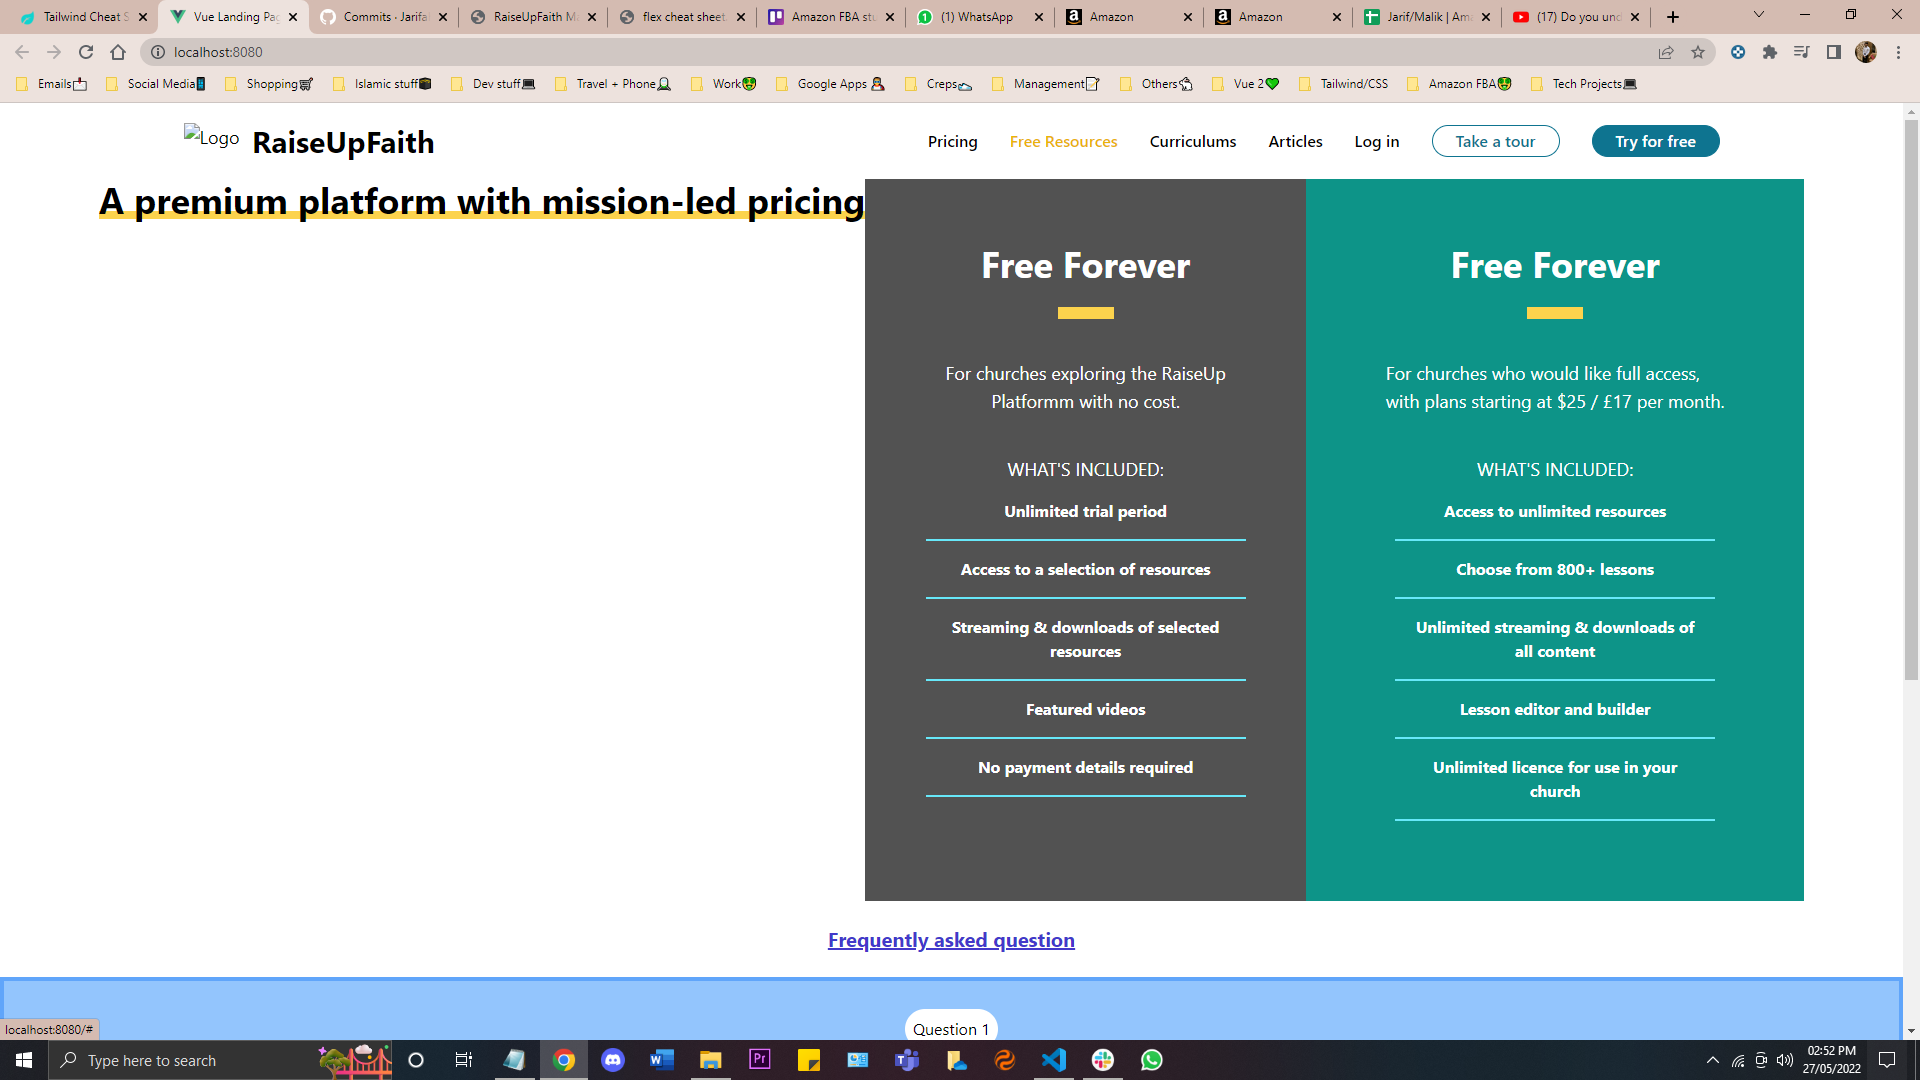Open the Free Resources nav link
1920x1080 pixels.
point(1063,141)
